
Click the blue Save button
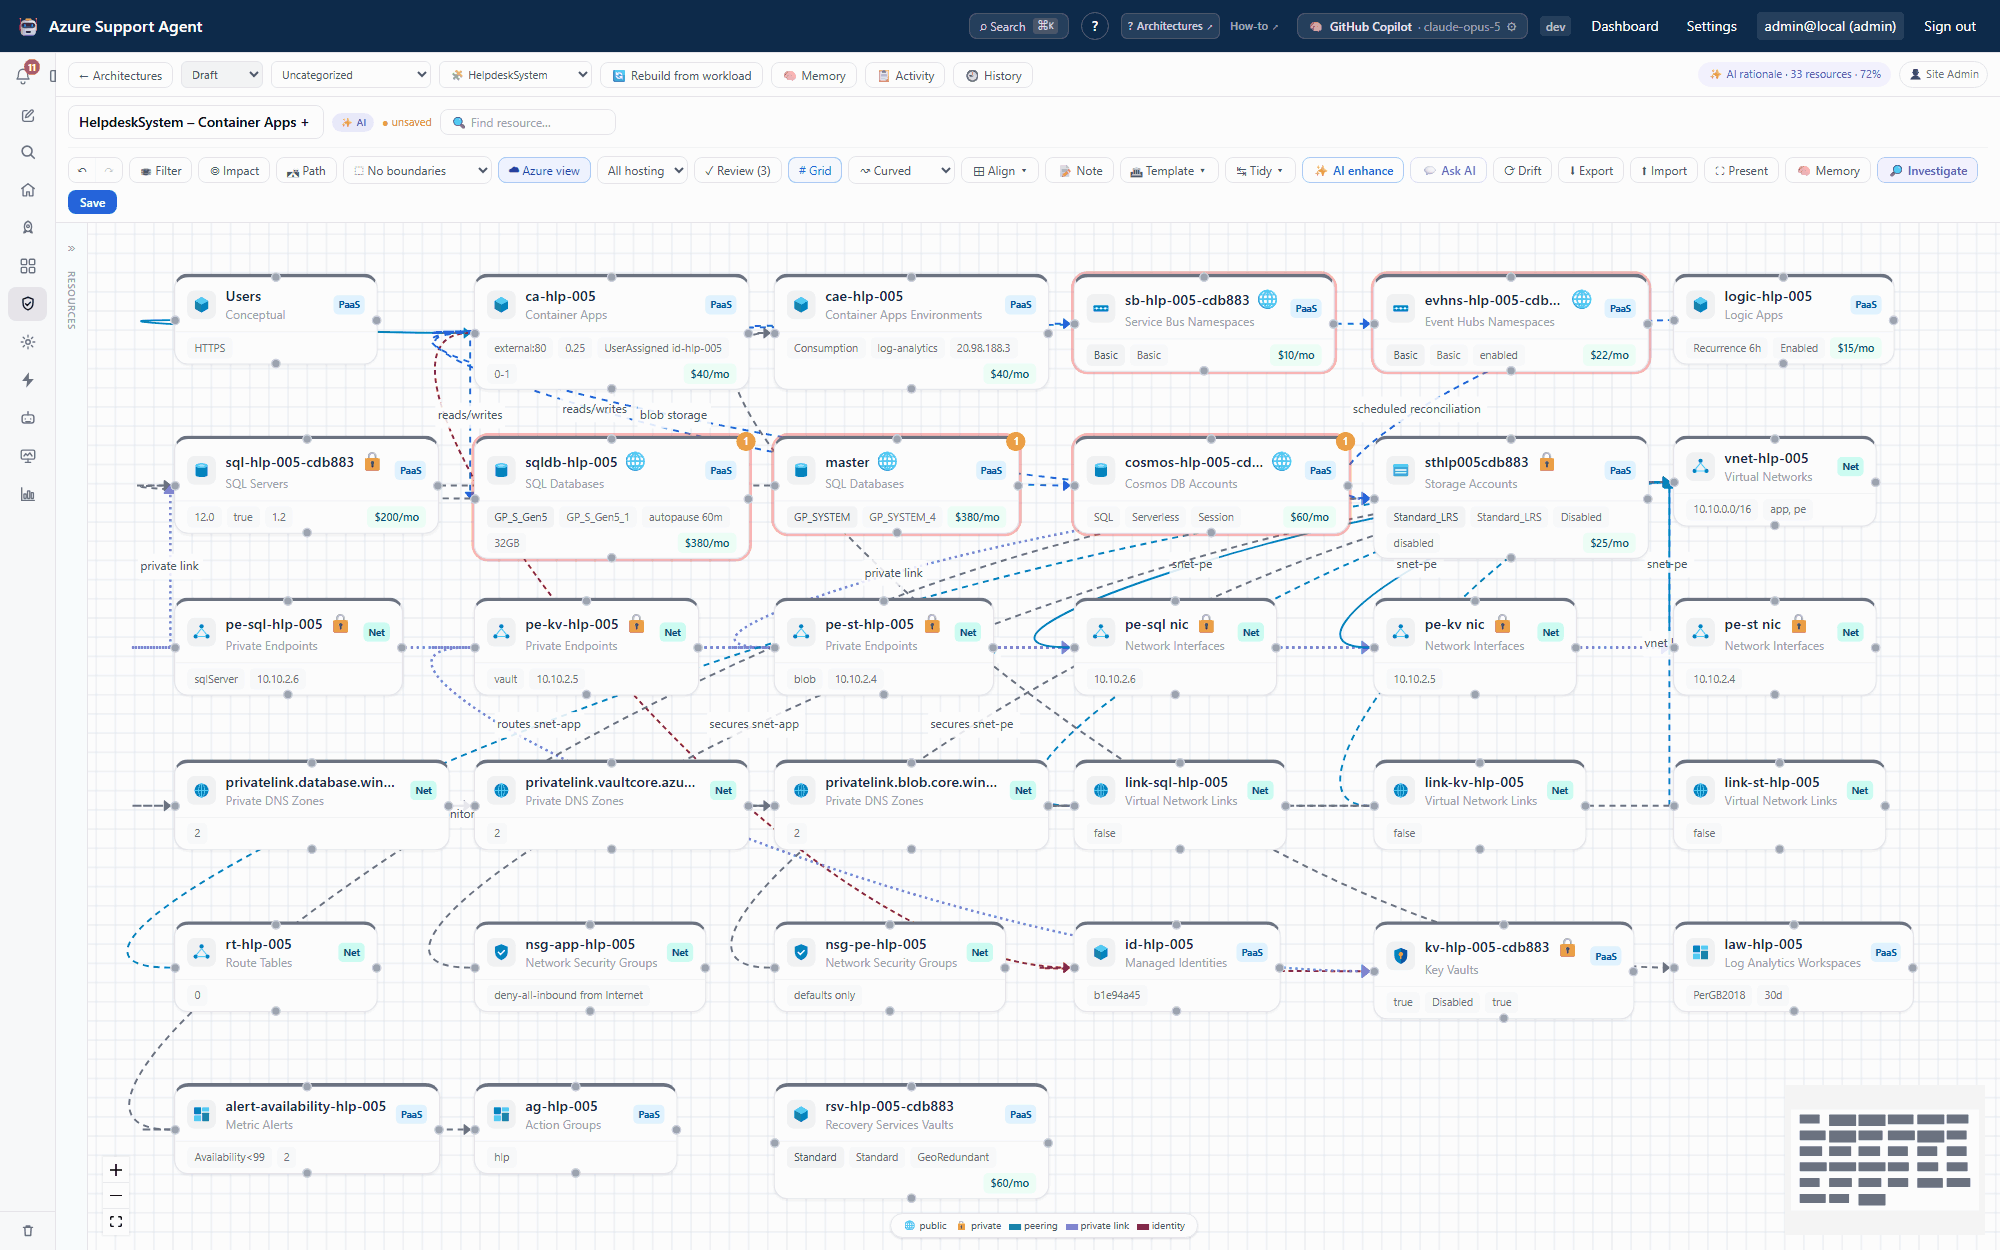click(x=92, y=203)
